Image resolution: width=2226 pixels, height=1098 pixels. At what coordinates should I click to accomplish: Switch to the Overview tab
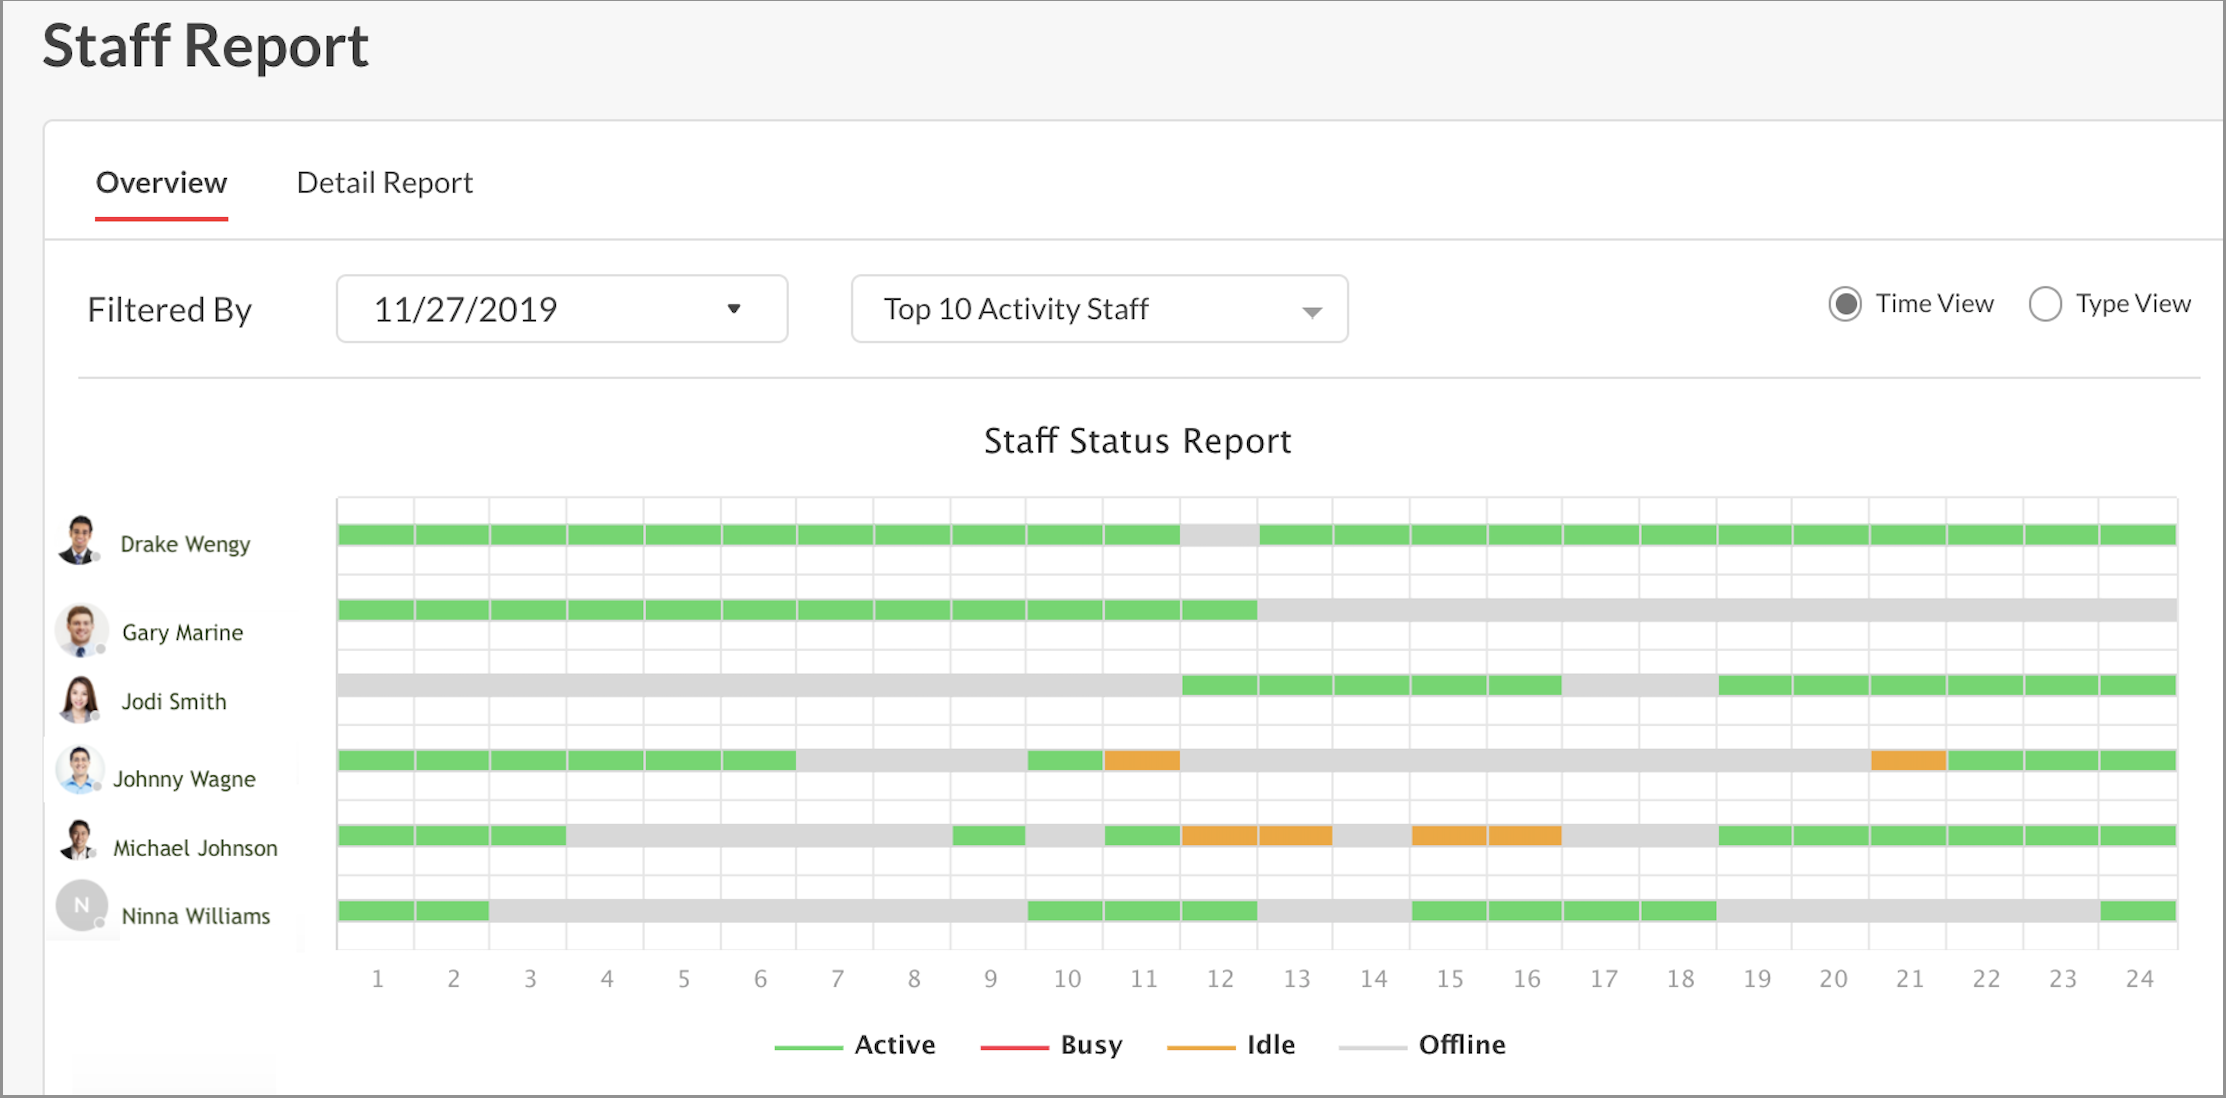click(x=161, y=183)
